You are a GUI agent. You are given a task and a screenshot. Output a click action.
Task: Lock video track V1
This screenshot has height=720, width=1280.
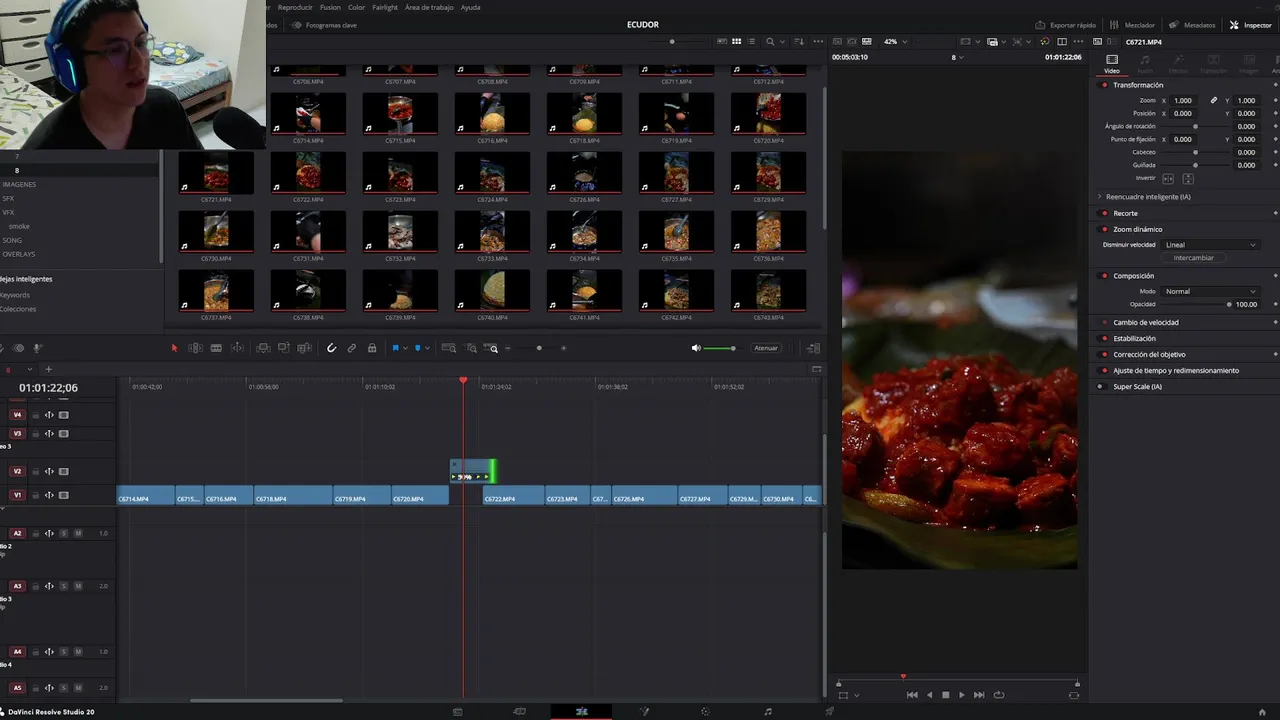[35, 496]
